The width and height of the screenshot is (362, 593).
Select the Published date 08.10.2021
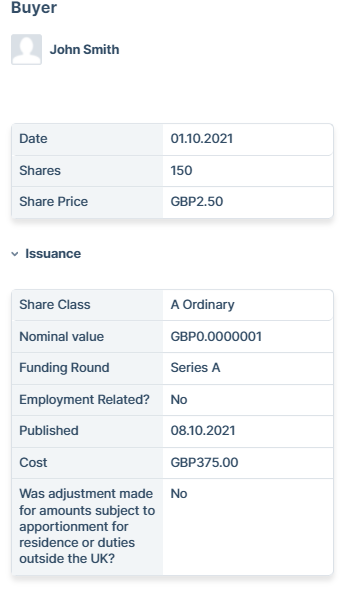(203, 430)
